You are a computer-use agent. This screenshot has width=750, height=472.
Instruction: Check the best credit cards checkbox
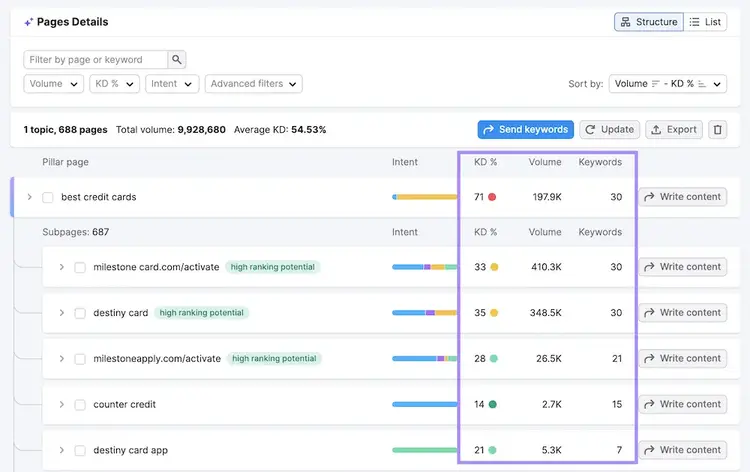pyautogui.click(x=48, y=198)
